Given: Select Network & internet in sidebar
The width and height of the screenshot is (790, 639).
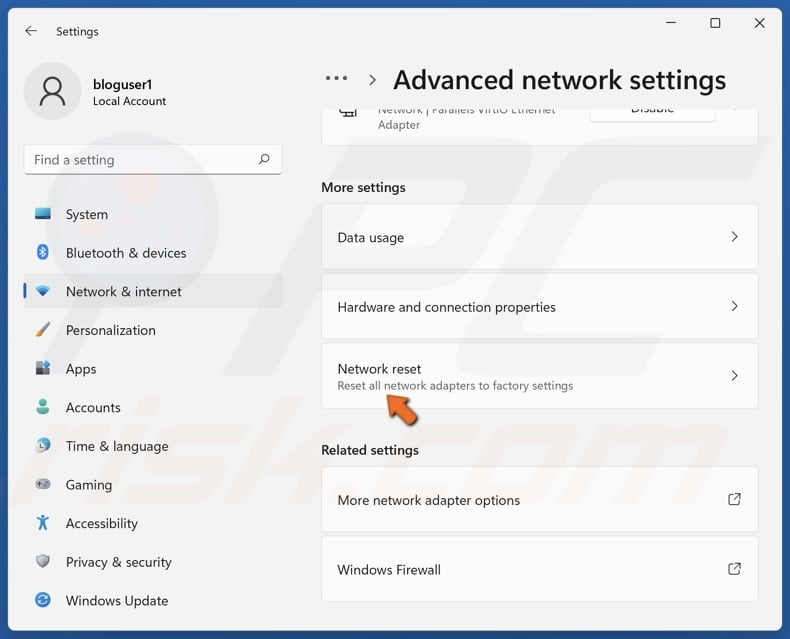Looking at the screenshot, I should point(153,291).
